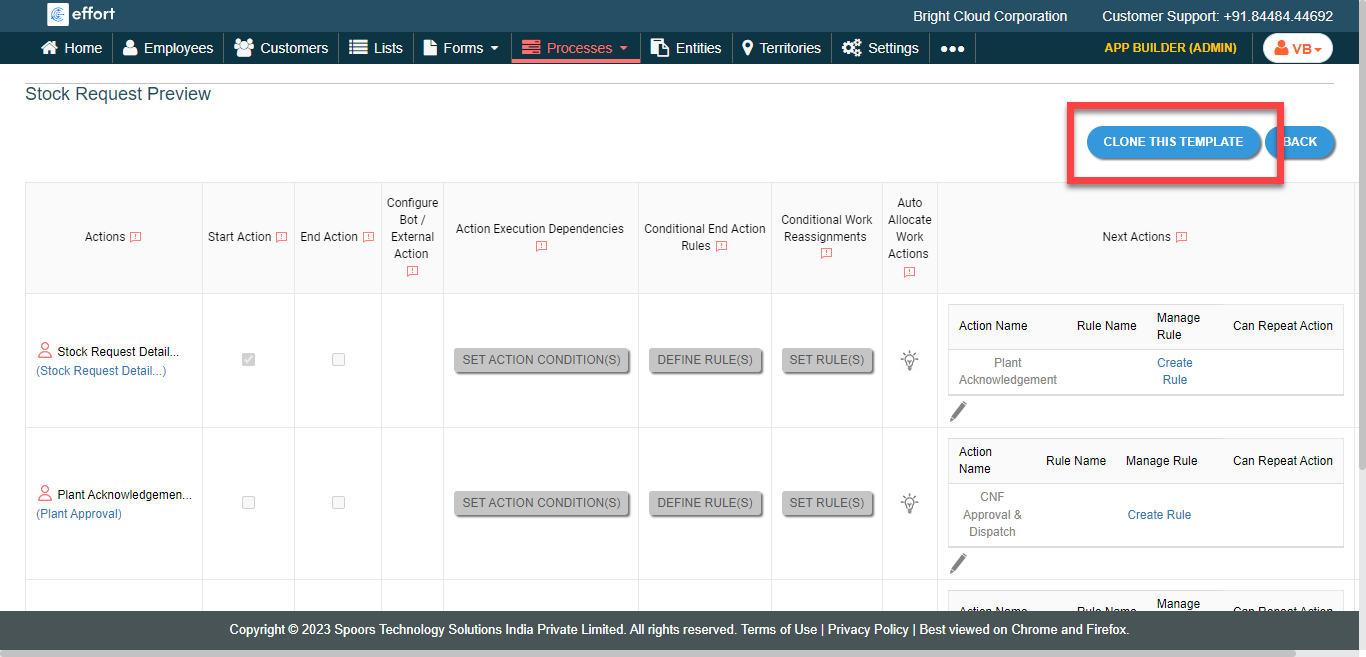Image resolution: width=1366 pixels, height=657 pixels.
Task: Open the VB user profile dropdown
Action: click(x=1297, y=48)
